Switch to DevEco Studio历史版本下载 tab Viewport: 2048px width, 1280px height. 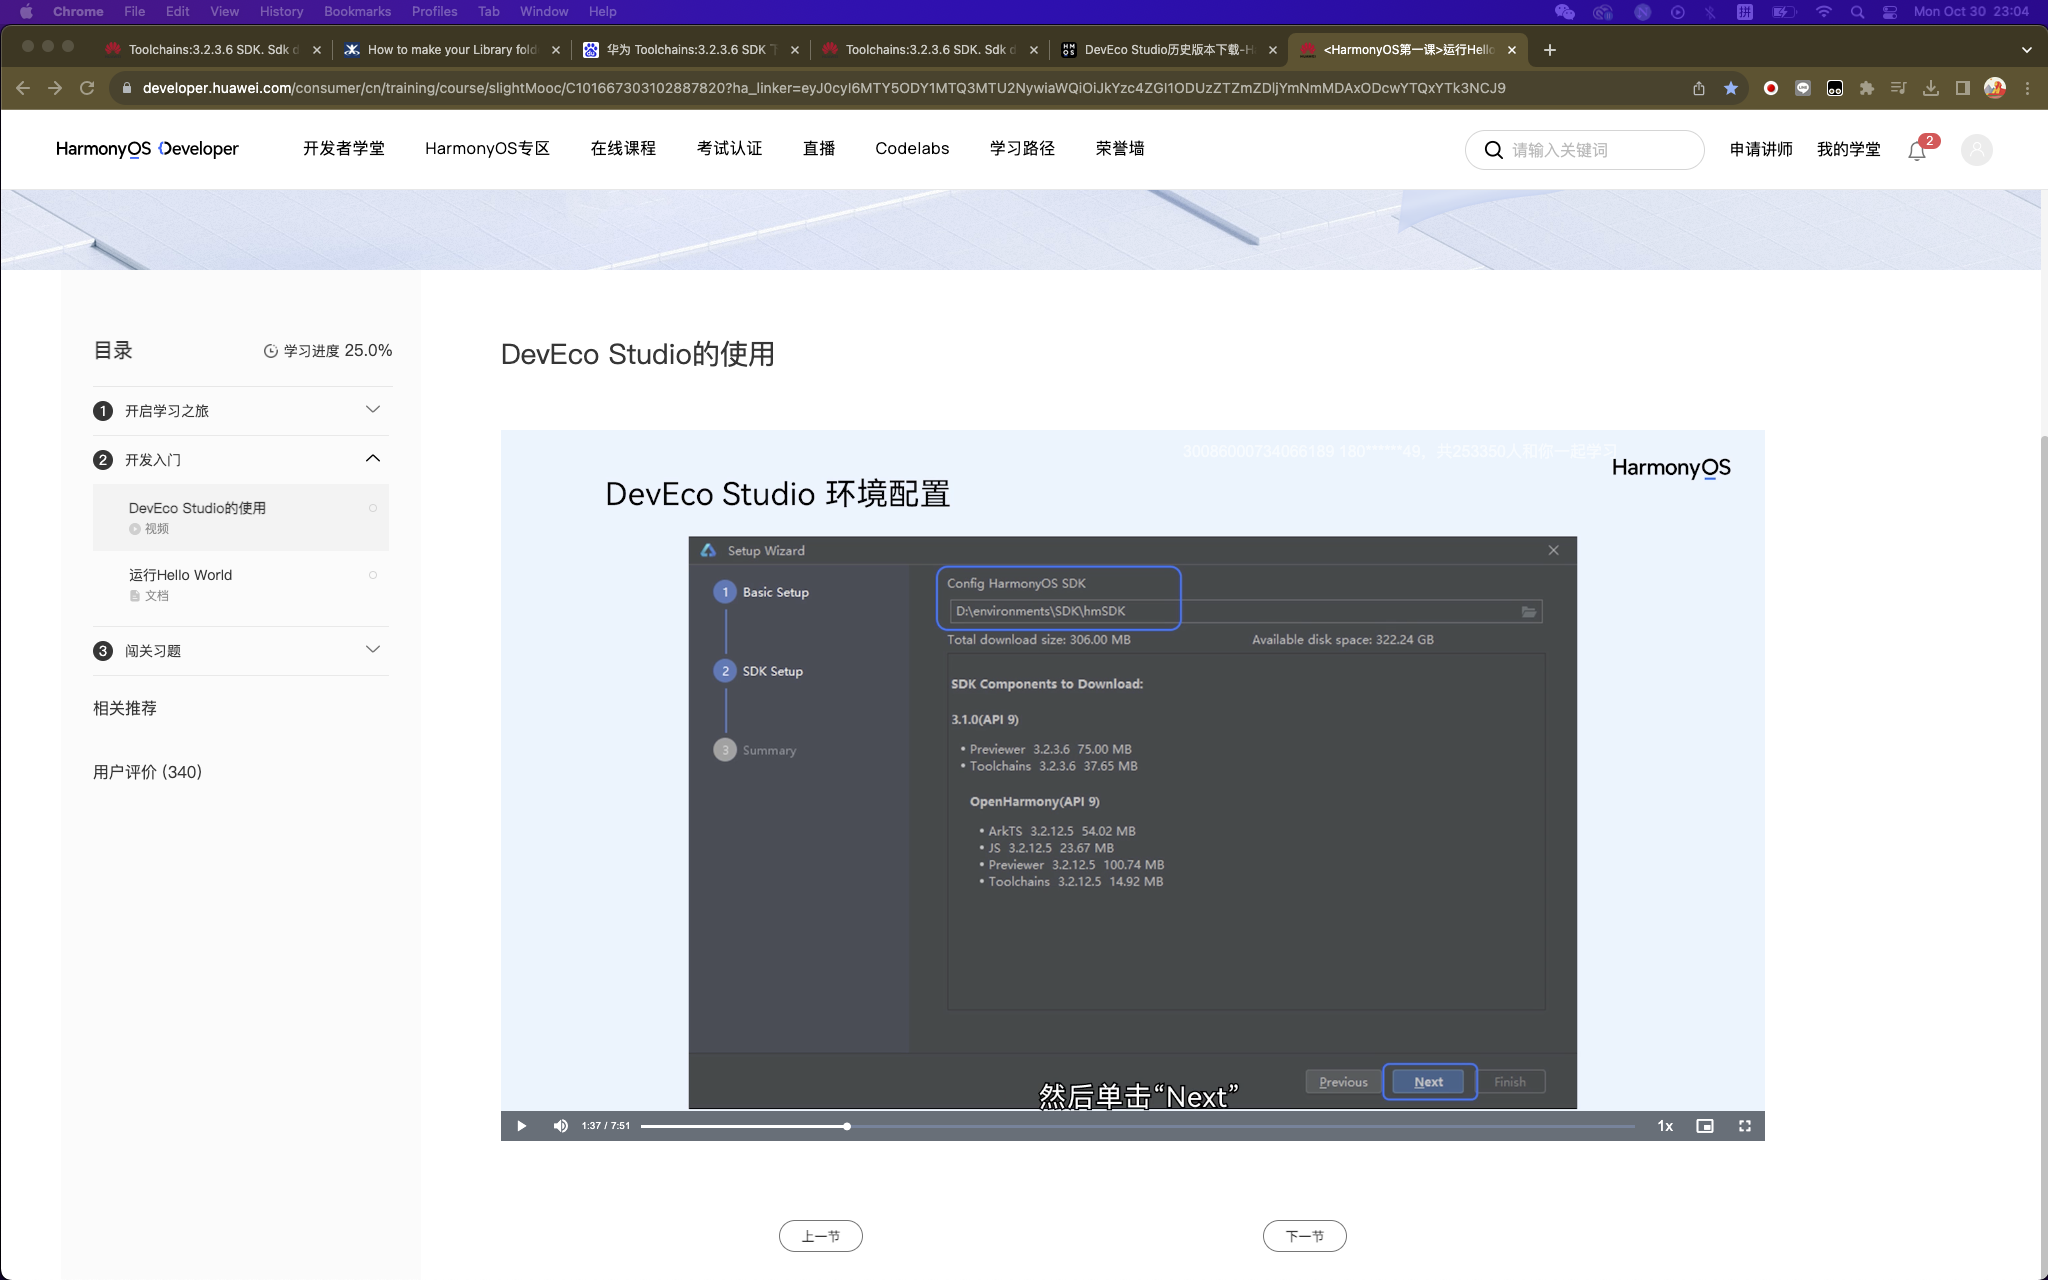pyautogui.click(x=1168, y=49)
